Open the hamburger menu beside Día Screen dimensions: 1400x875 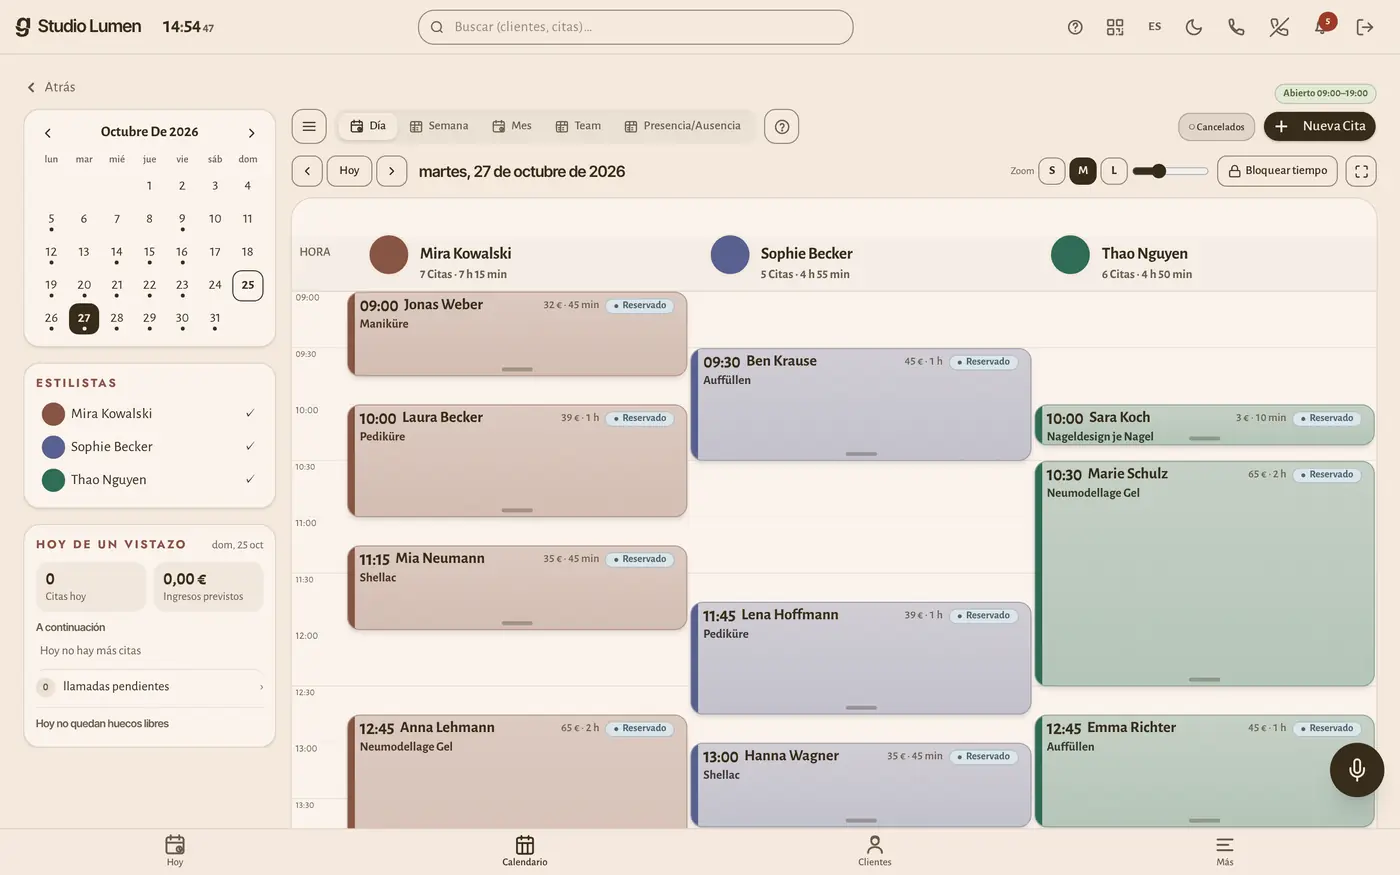point(309,126)
